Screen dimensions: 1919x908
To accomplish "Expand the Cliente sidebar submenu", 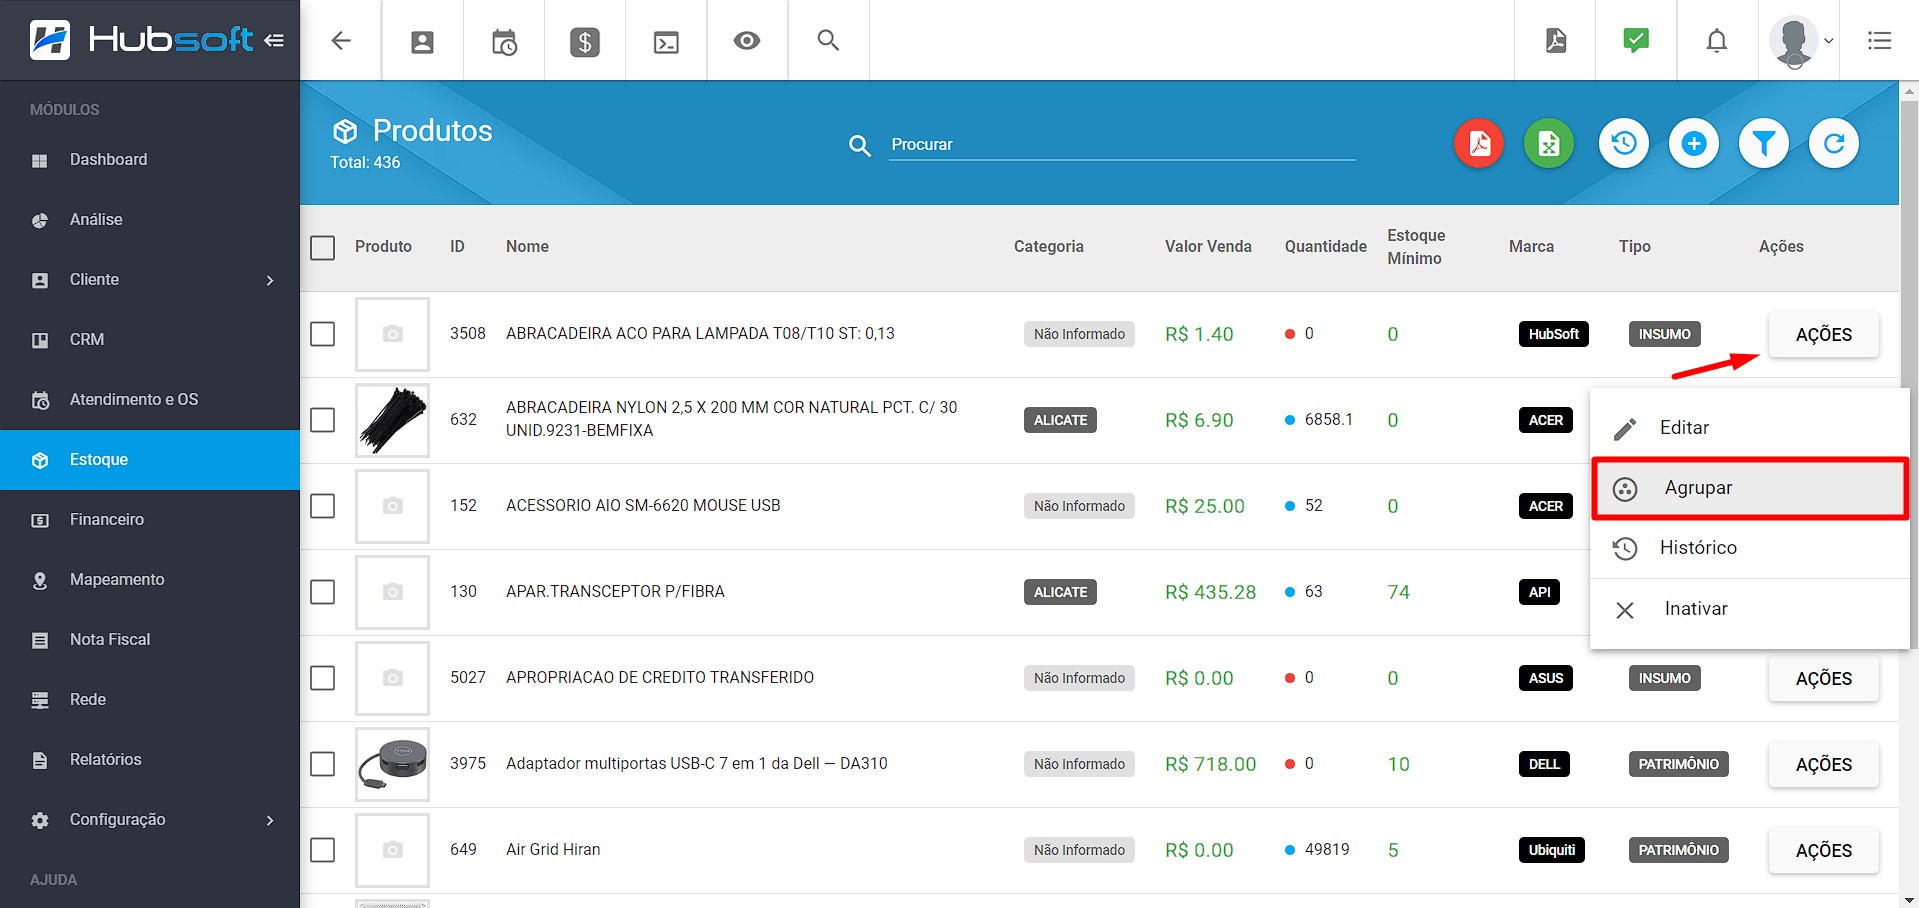I will point(269,280).
